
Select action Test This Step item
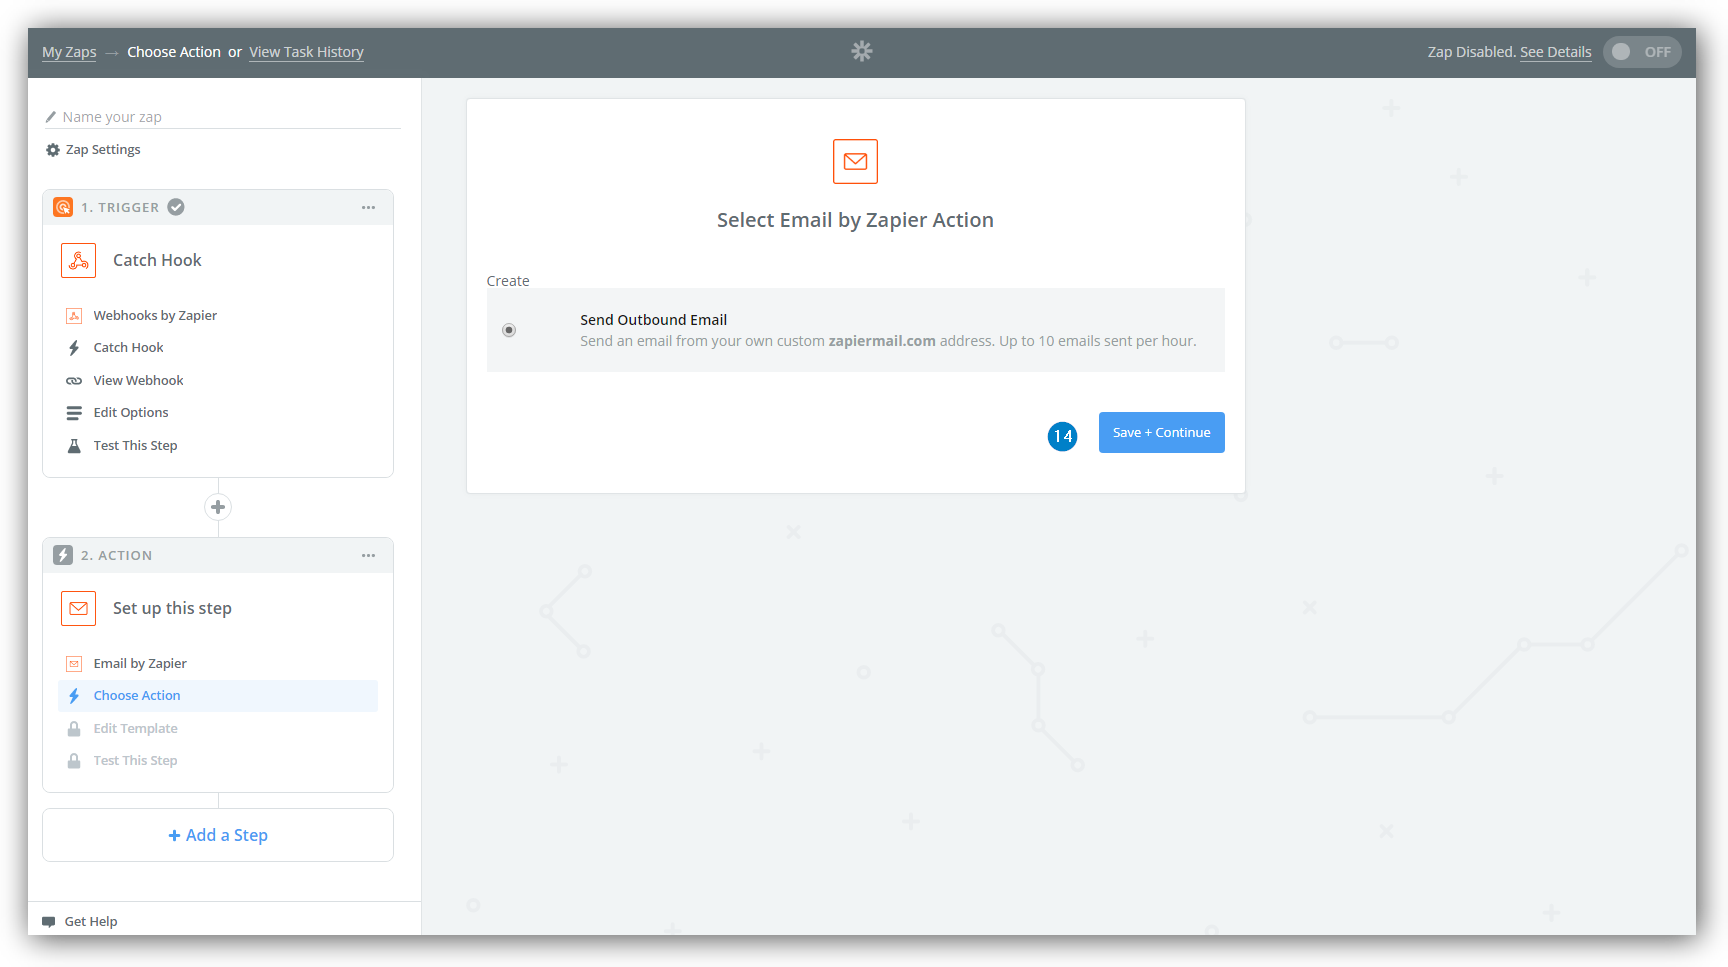click(x=135, y=761)
